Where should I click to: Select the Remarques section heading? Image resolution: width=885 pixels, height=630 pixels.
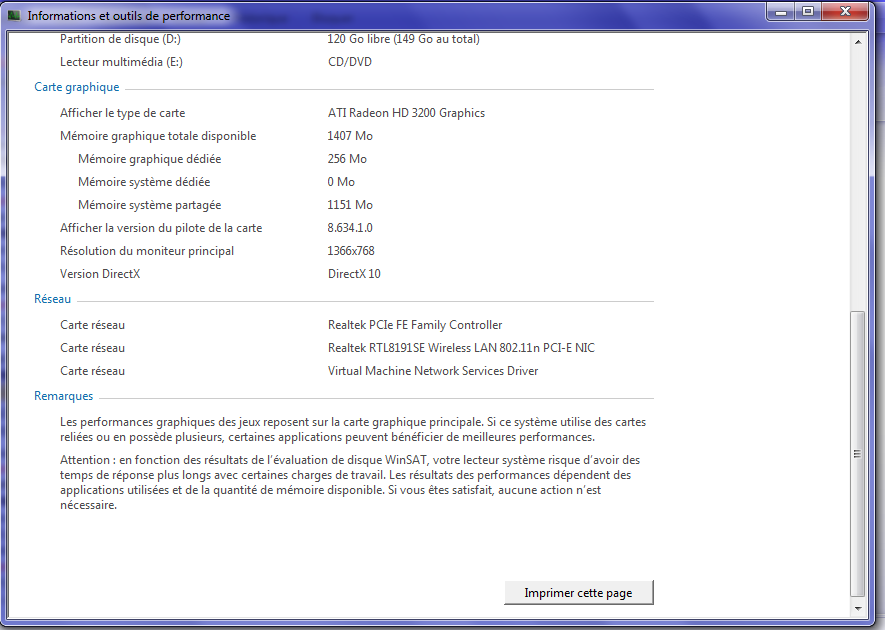point(63,396)
